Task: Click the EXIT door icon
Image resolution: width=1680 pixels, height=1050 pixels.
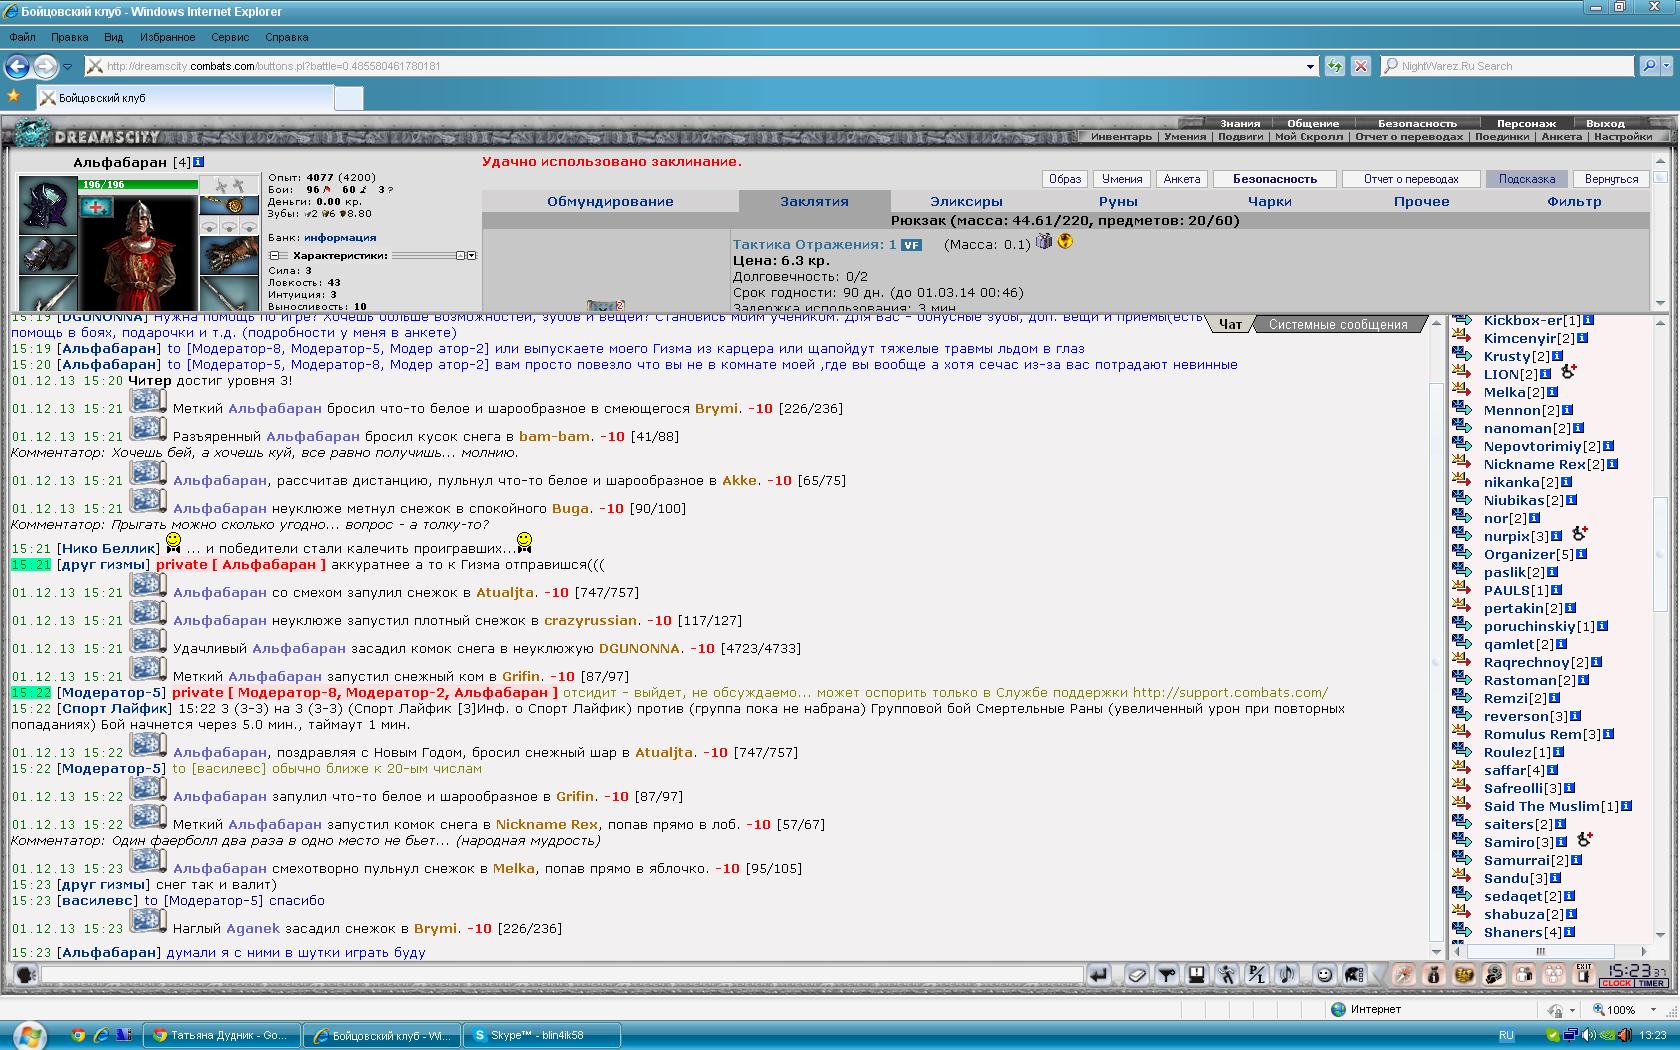Action: click(x=1584, y=975)
